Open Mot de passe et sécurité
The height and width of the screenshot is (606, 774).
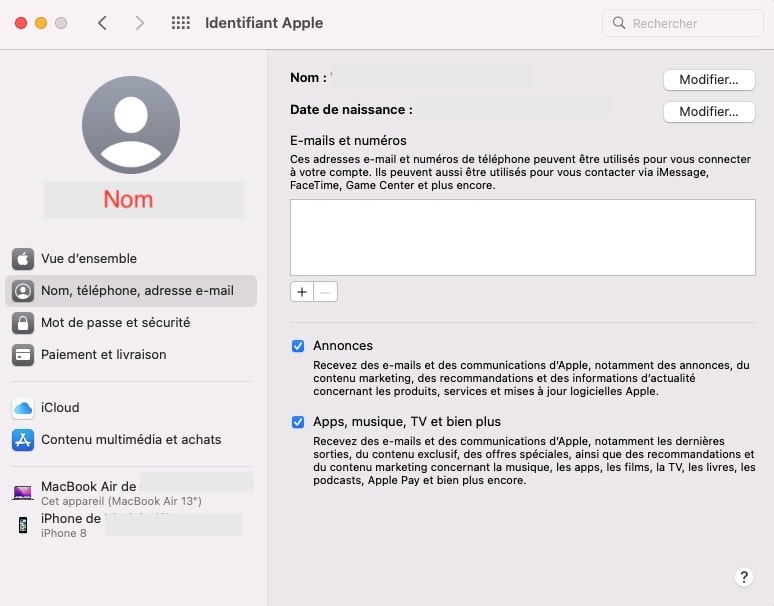pos(131,323)
